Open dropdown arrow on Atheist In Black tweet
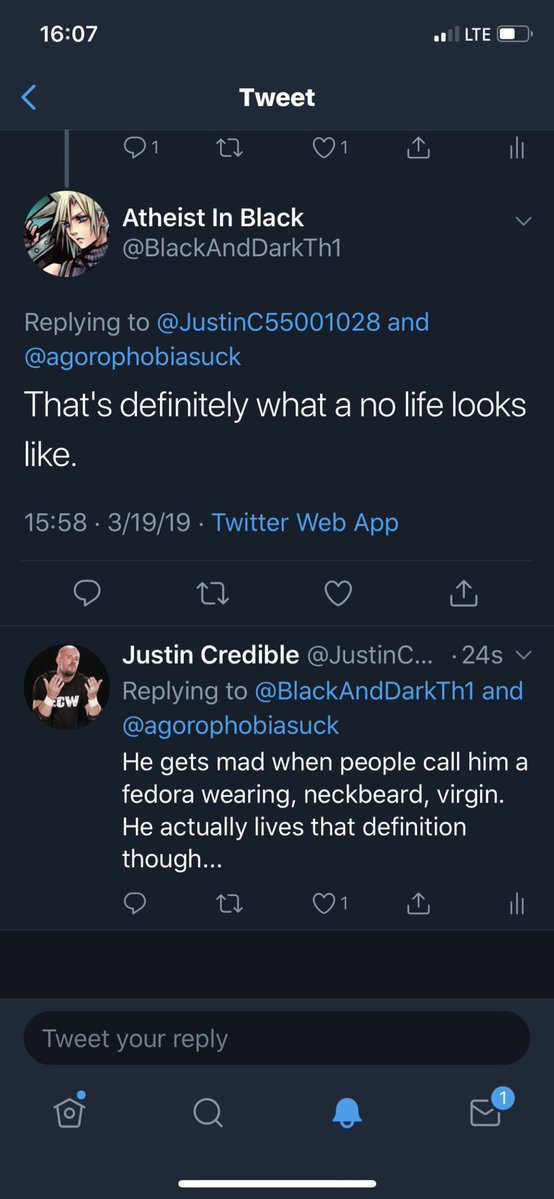Image resolution: width=554 pixels, height=1199 pixels. (523, 222)
